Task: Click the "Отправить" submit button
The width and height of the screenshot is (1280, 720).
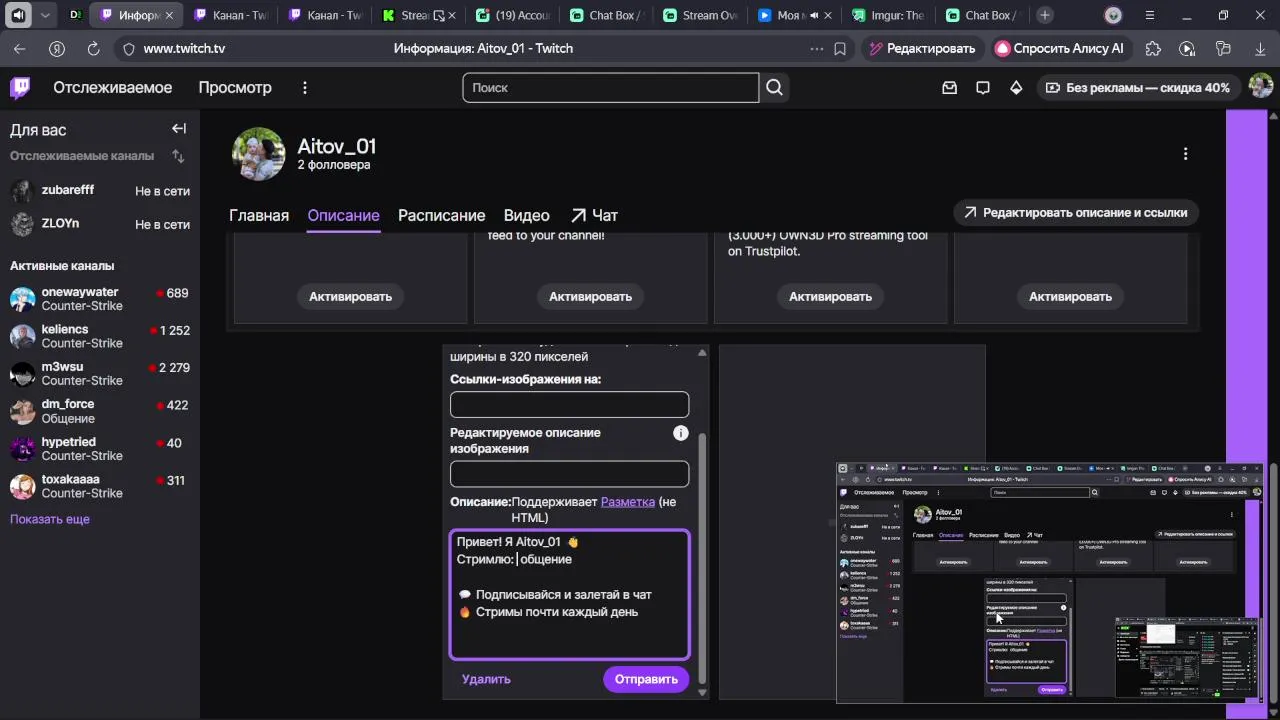Action: (x=646, y=679)
